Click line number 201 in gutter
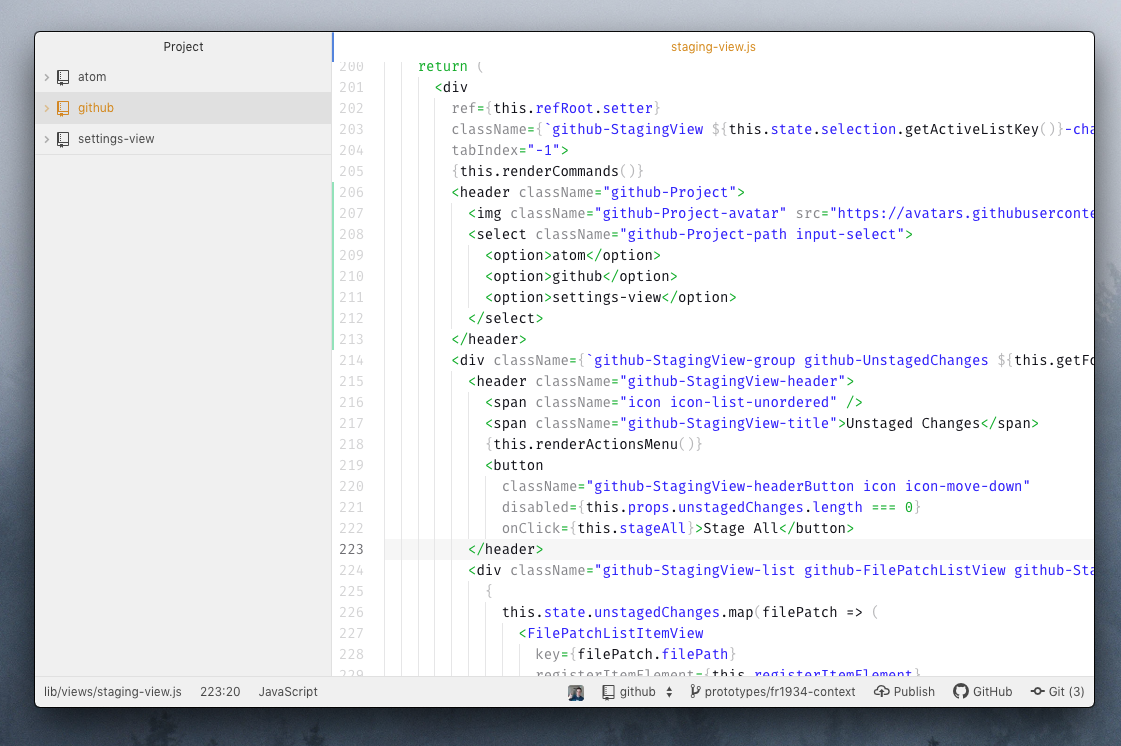This screenshot has height=746, width=1121. [x=351, y=87]
